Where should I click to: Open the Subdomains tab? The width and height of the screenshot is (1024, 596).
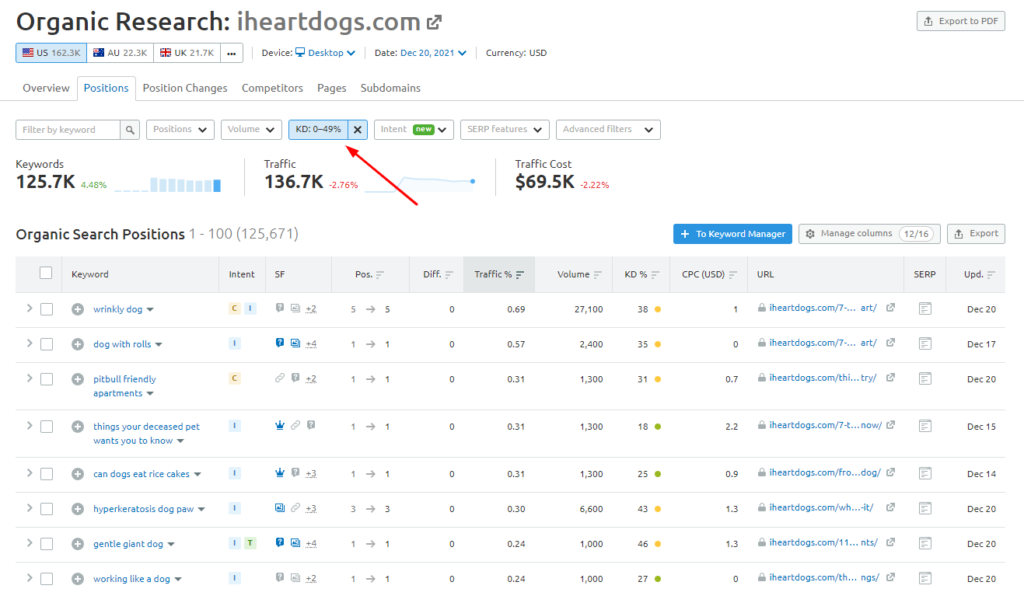[391, 88]
